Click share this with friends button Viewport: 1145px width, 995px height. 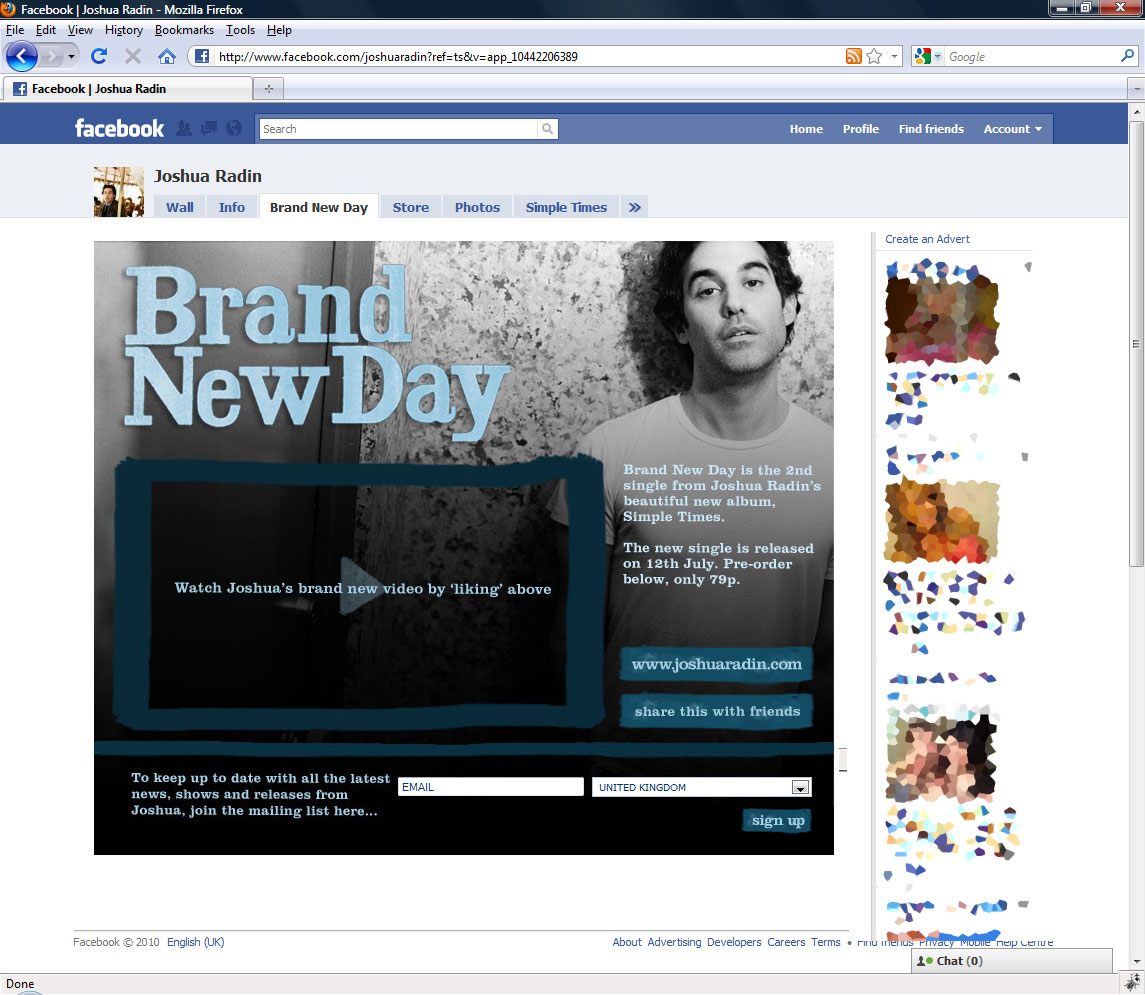point(717,711)
